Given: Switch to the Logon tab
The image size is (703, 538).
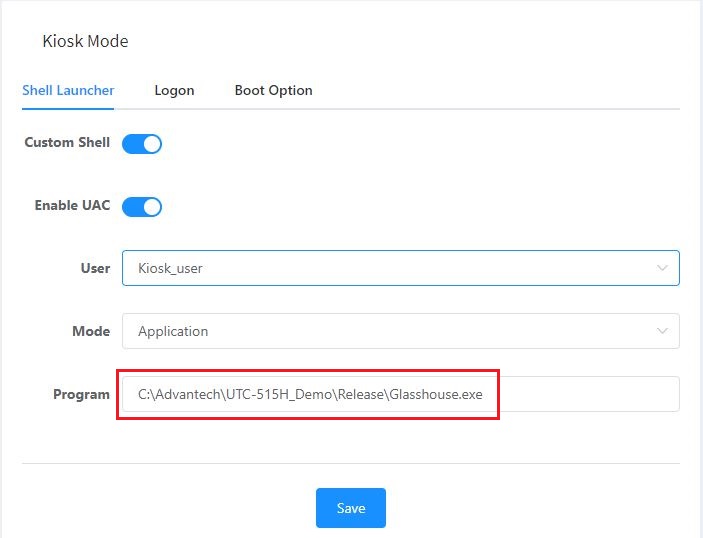Looking at the screenshot, I should [174, 90].
